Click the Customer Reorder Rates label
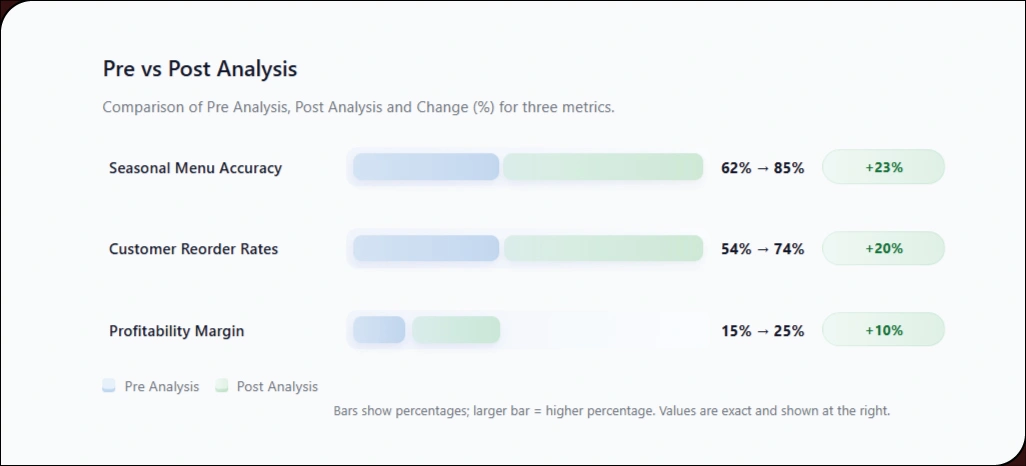The width and height of the screenshot is (1026, 466). (193, 249)
